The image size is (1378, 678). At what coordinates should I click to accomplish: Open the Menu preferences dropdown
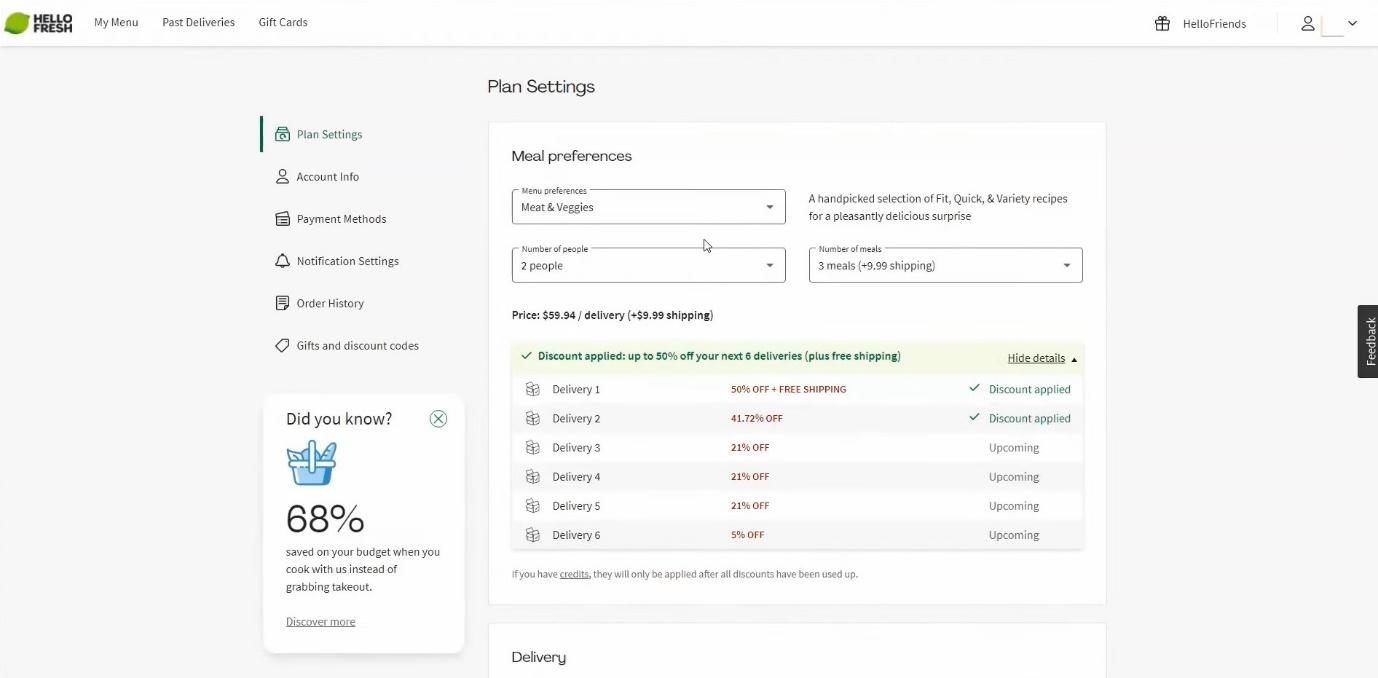click(648, 207)
